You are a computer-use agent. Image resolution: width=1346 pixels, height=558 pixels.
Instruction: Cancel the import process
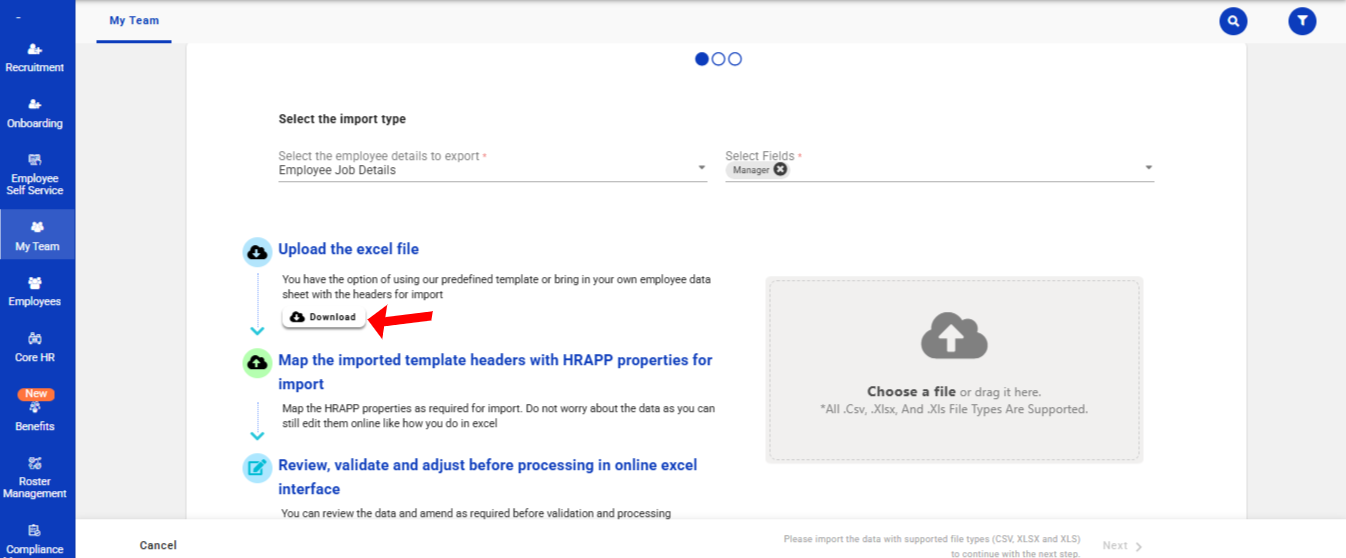158,545
